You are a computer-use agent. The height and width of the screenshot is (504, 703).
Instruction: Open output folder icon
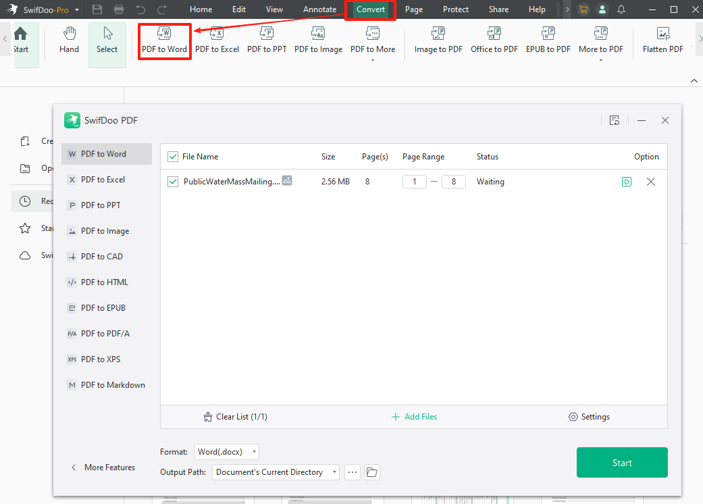pyautogui.click(x=372, y=472)
